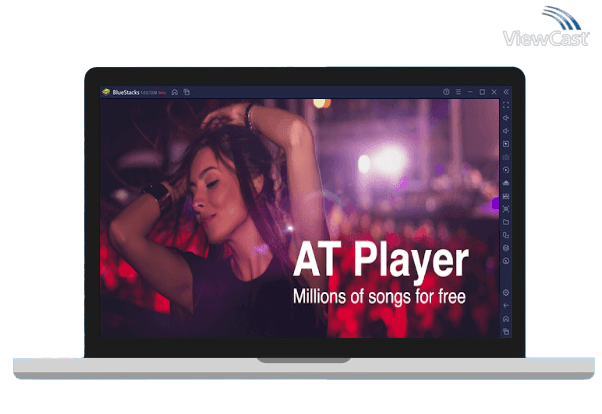Maximize the BlueStacks window

[x=482, y=92]
